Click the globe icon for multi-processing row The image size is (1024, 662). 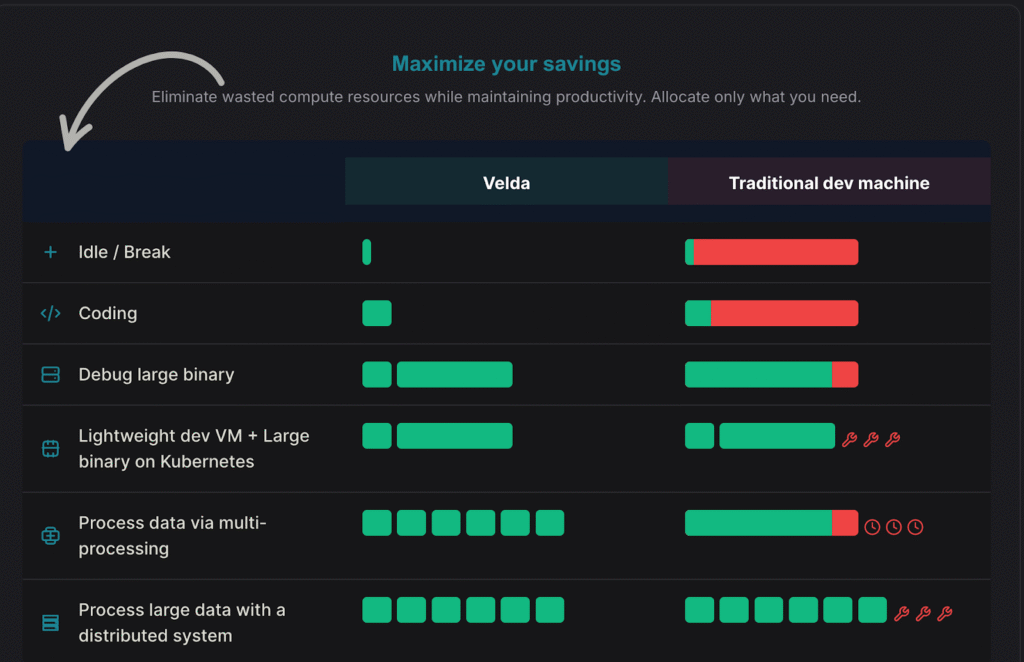[x=50, y=536]
